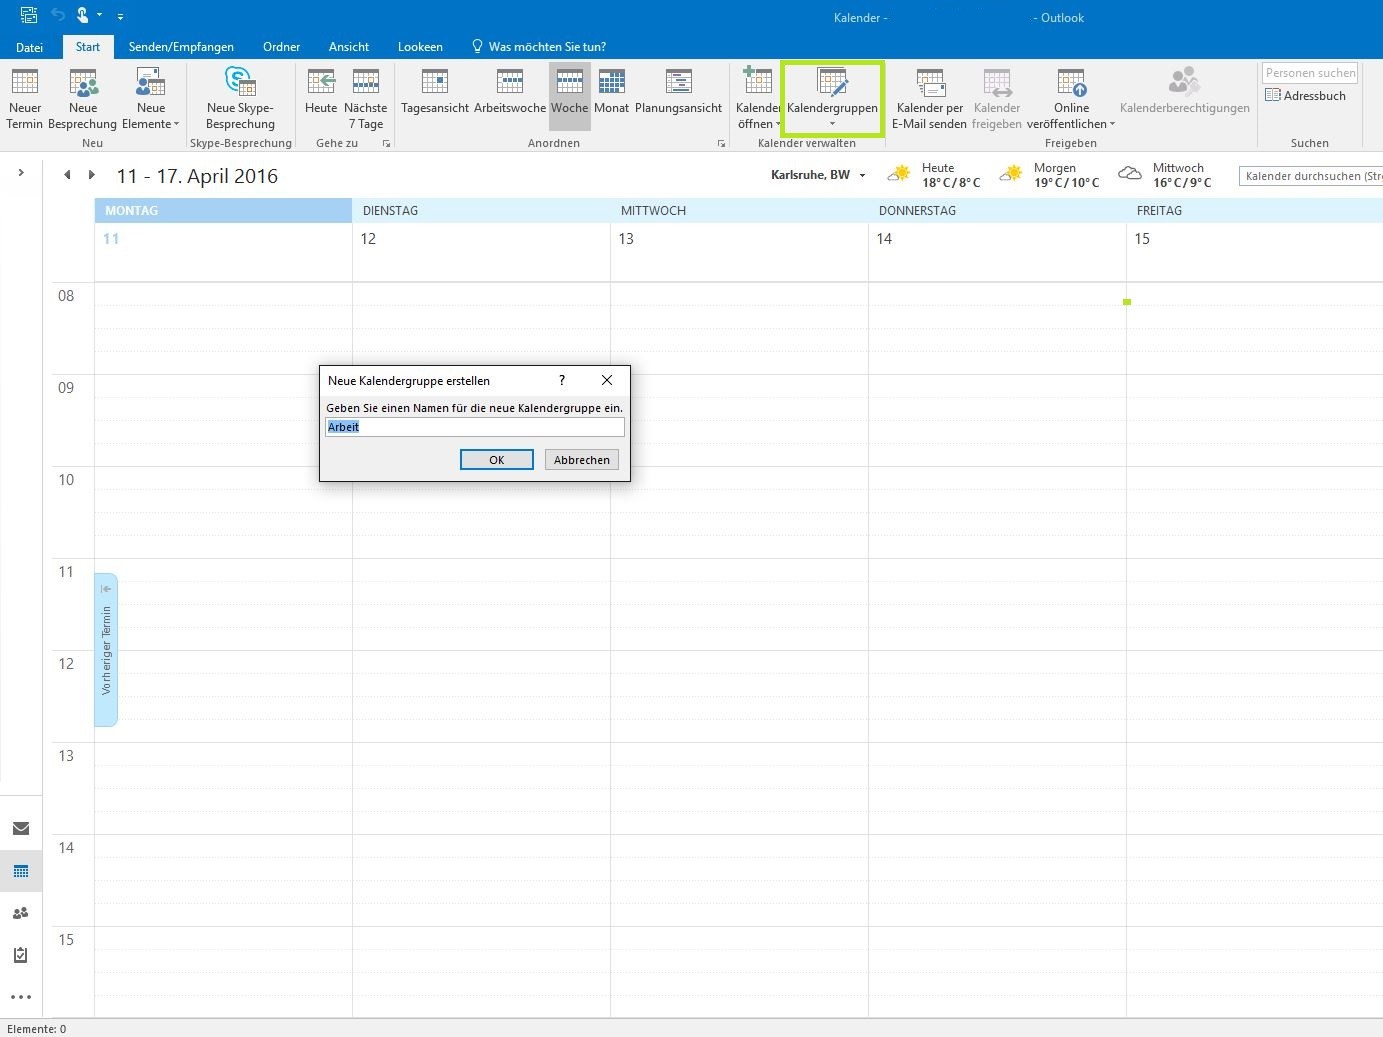
Task: Click Morgen weather forecast
Action: point(1051,175)
